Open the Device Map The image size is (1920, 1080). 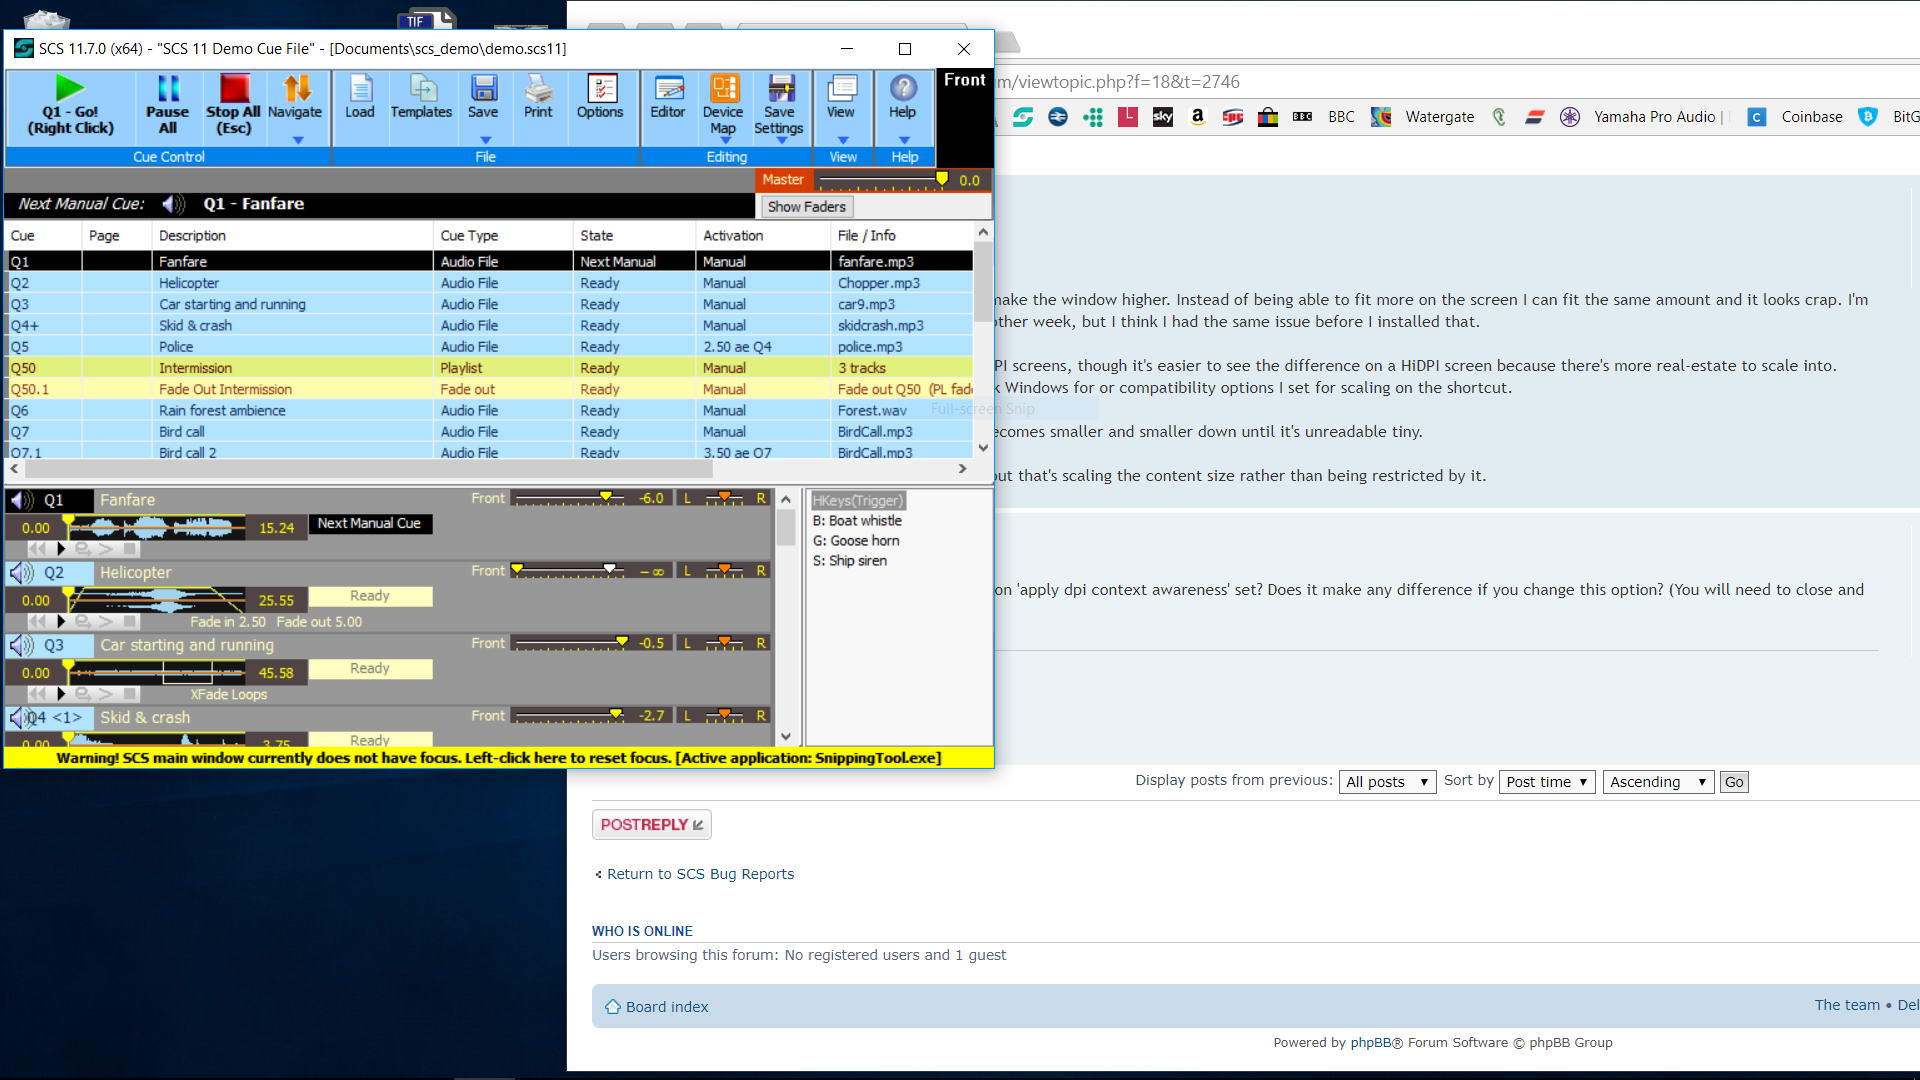click(x=723, y=90)
